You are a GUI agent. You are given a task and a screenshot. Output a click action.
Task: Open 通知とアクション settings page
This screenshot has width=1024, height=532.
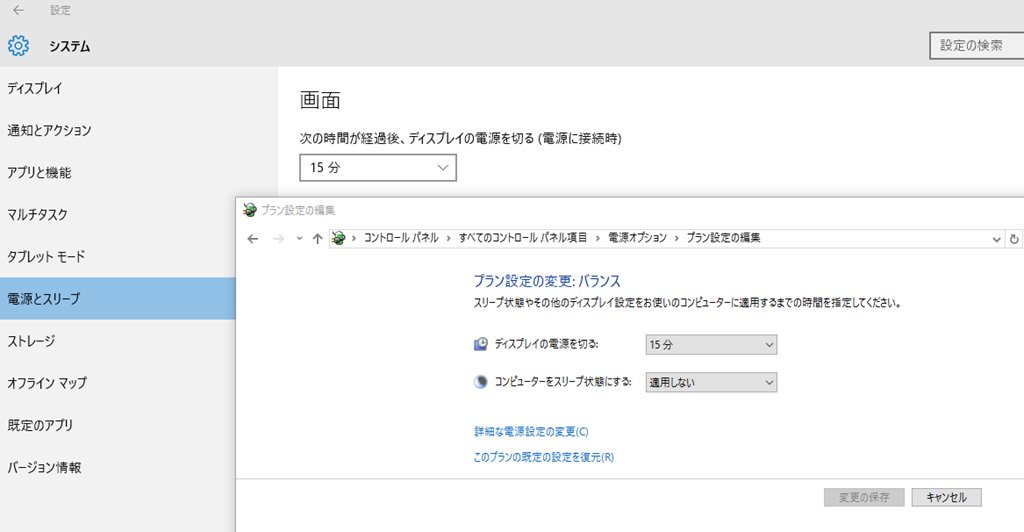49,130
